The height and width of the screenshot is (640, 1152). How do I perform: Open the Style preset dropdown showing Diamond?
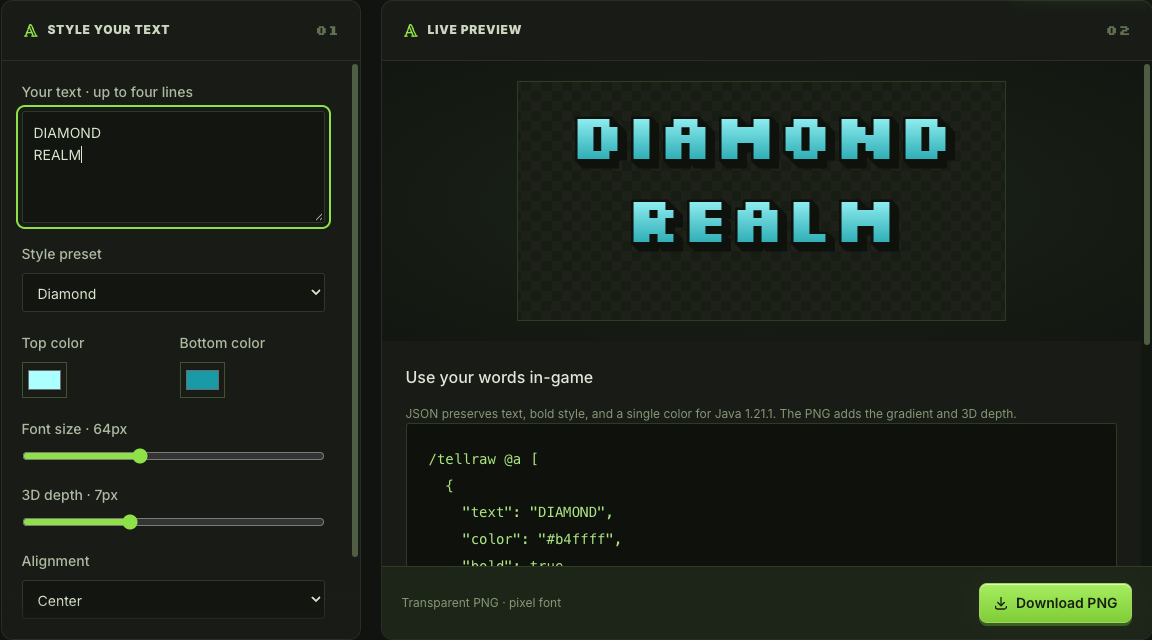point(173,293)
